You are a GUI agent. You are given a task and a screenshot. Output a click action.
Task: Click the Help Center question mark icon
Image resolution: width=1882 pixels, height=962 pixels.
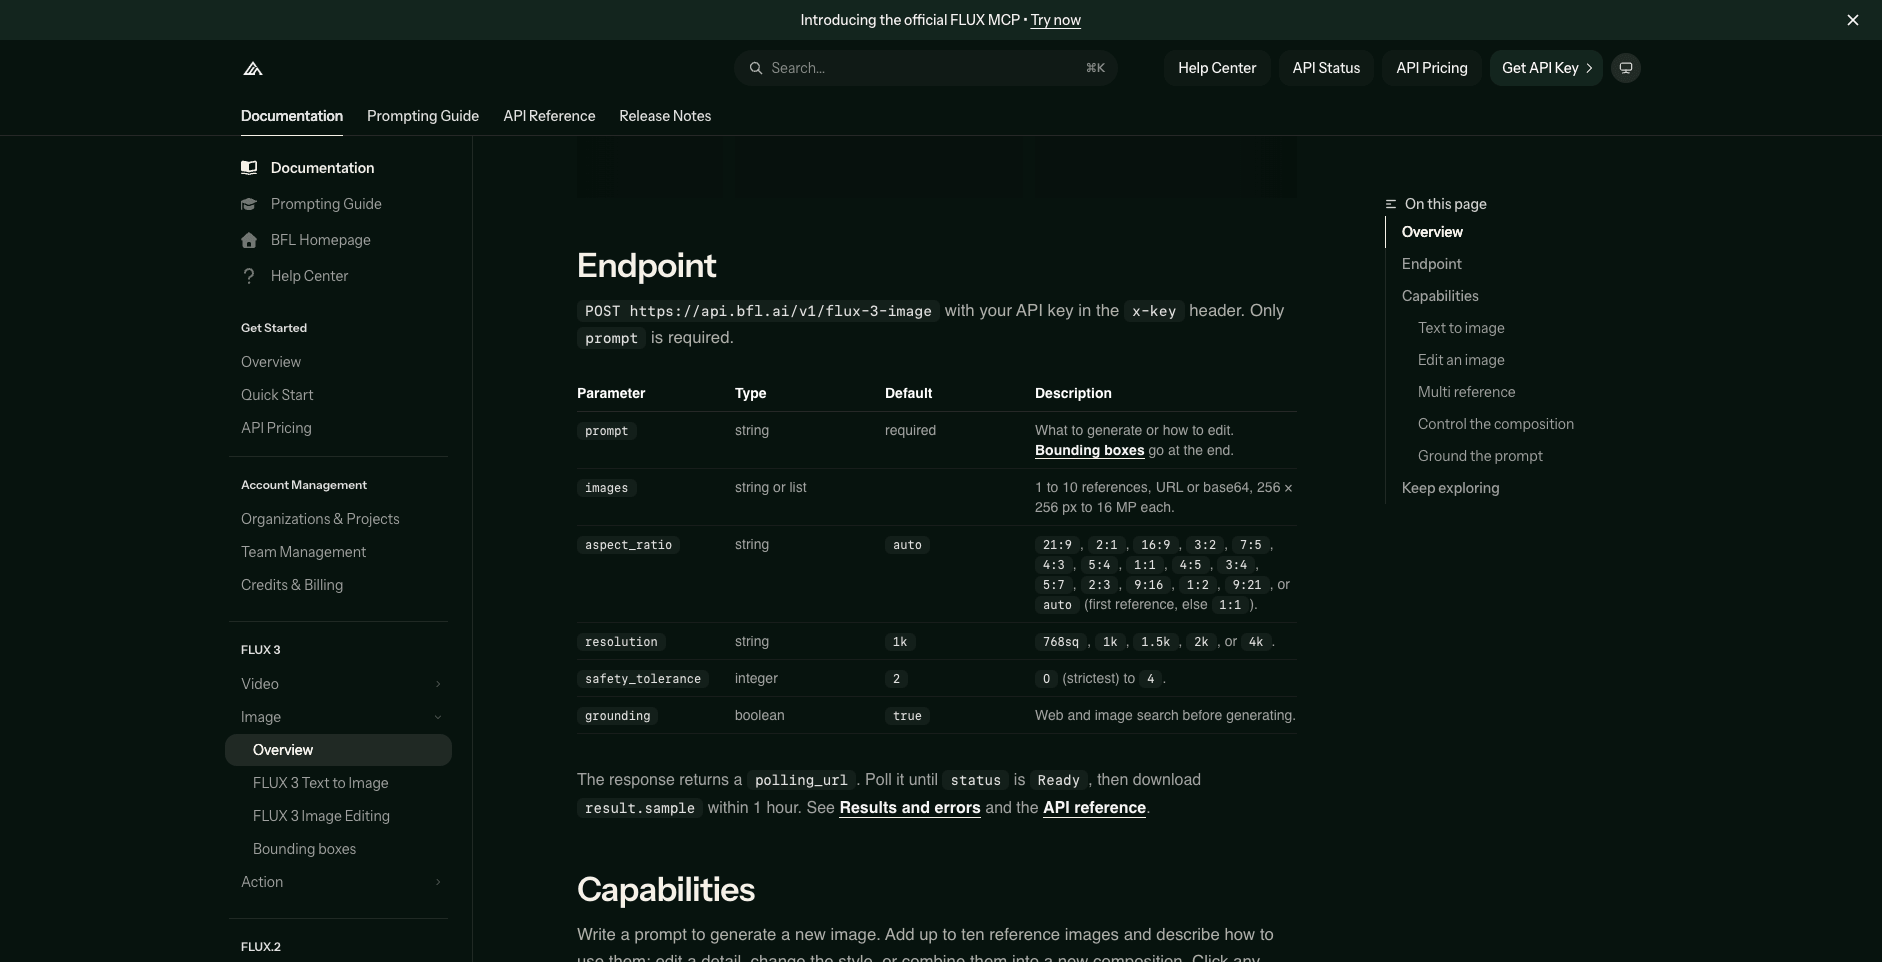[249, 276]
